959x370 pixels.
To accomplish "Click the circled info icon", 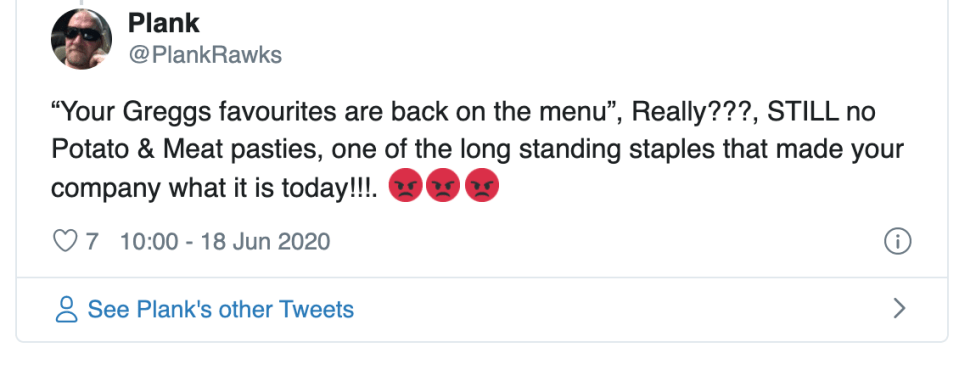I will point(897,241).
